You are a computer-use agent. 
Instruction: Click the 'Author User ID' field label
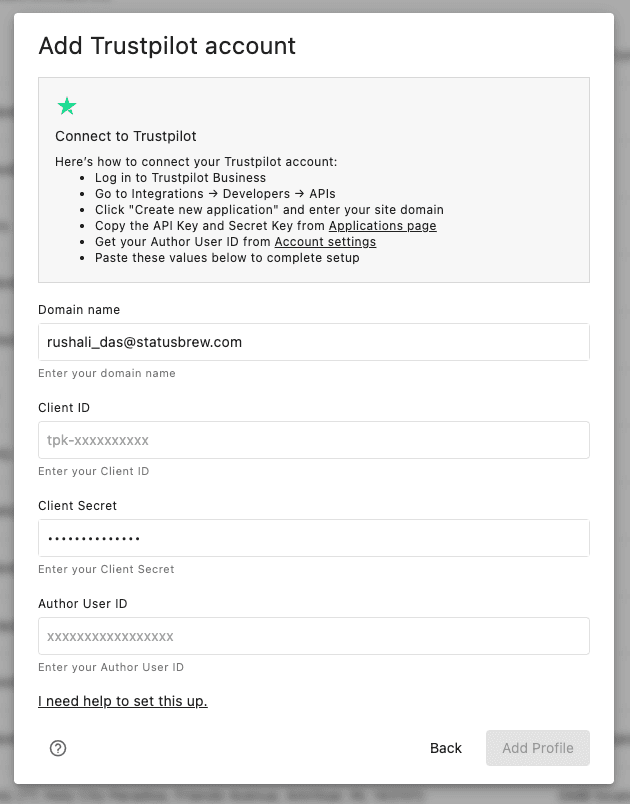[x=83, y=604]
